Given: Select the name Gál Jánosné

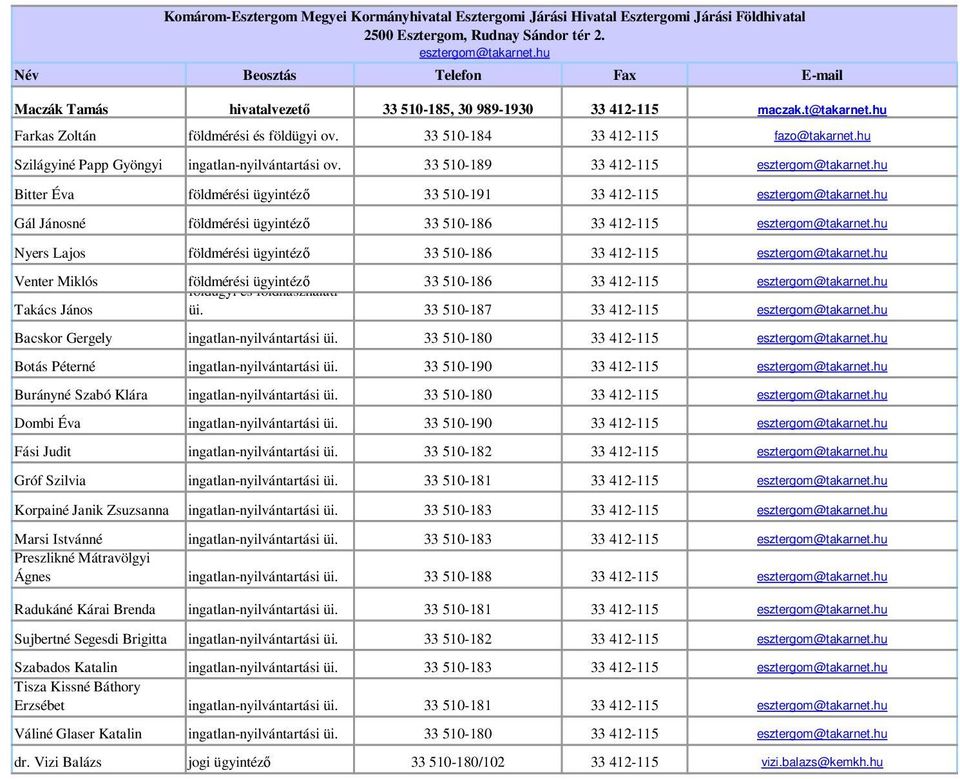Looking at the screenshot, I should 50,224.
